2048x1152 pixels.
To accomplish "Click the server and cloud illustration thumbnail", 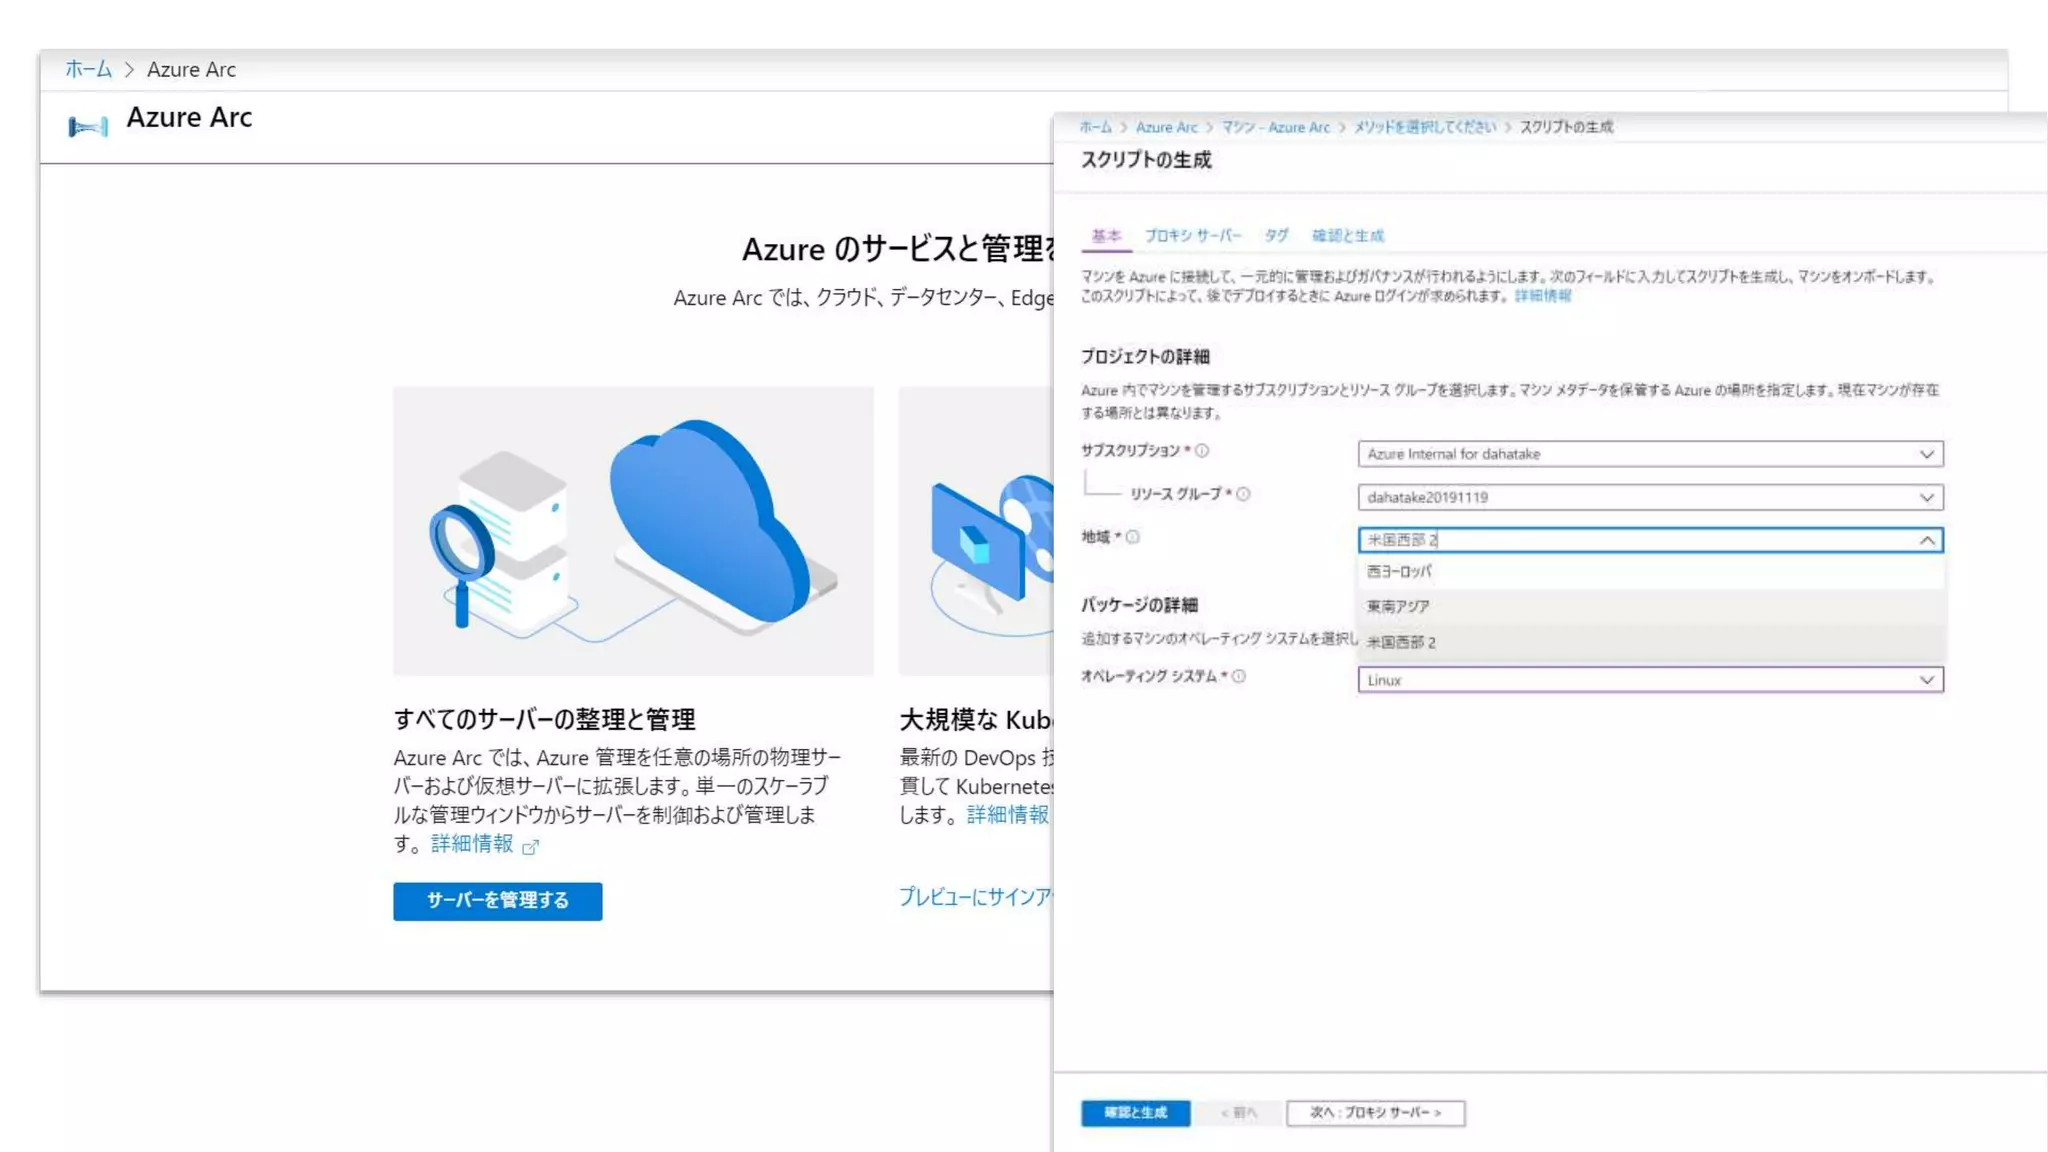I will click(633, 531).
